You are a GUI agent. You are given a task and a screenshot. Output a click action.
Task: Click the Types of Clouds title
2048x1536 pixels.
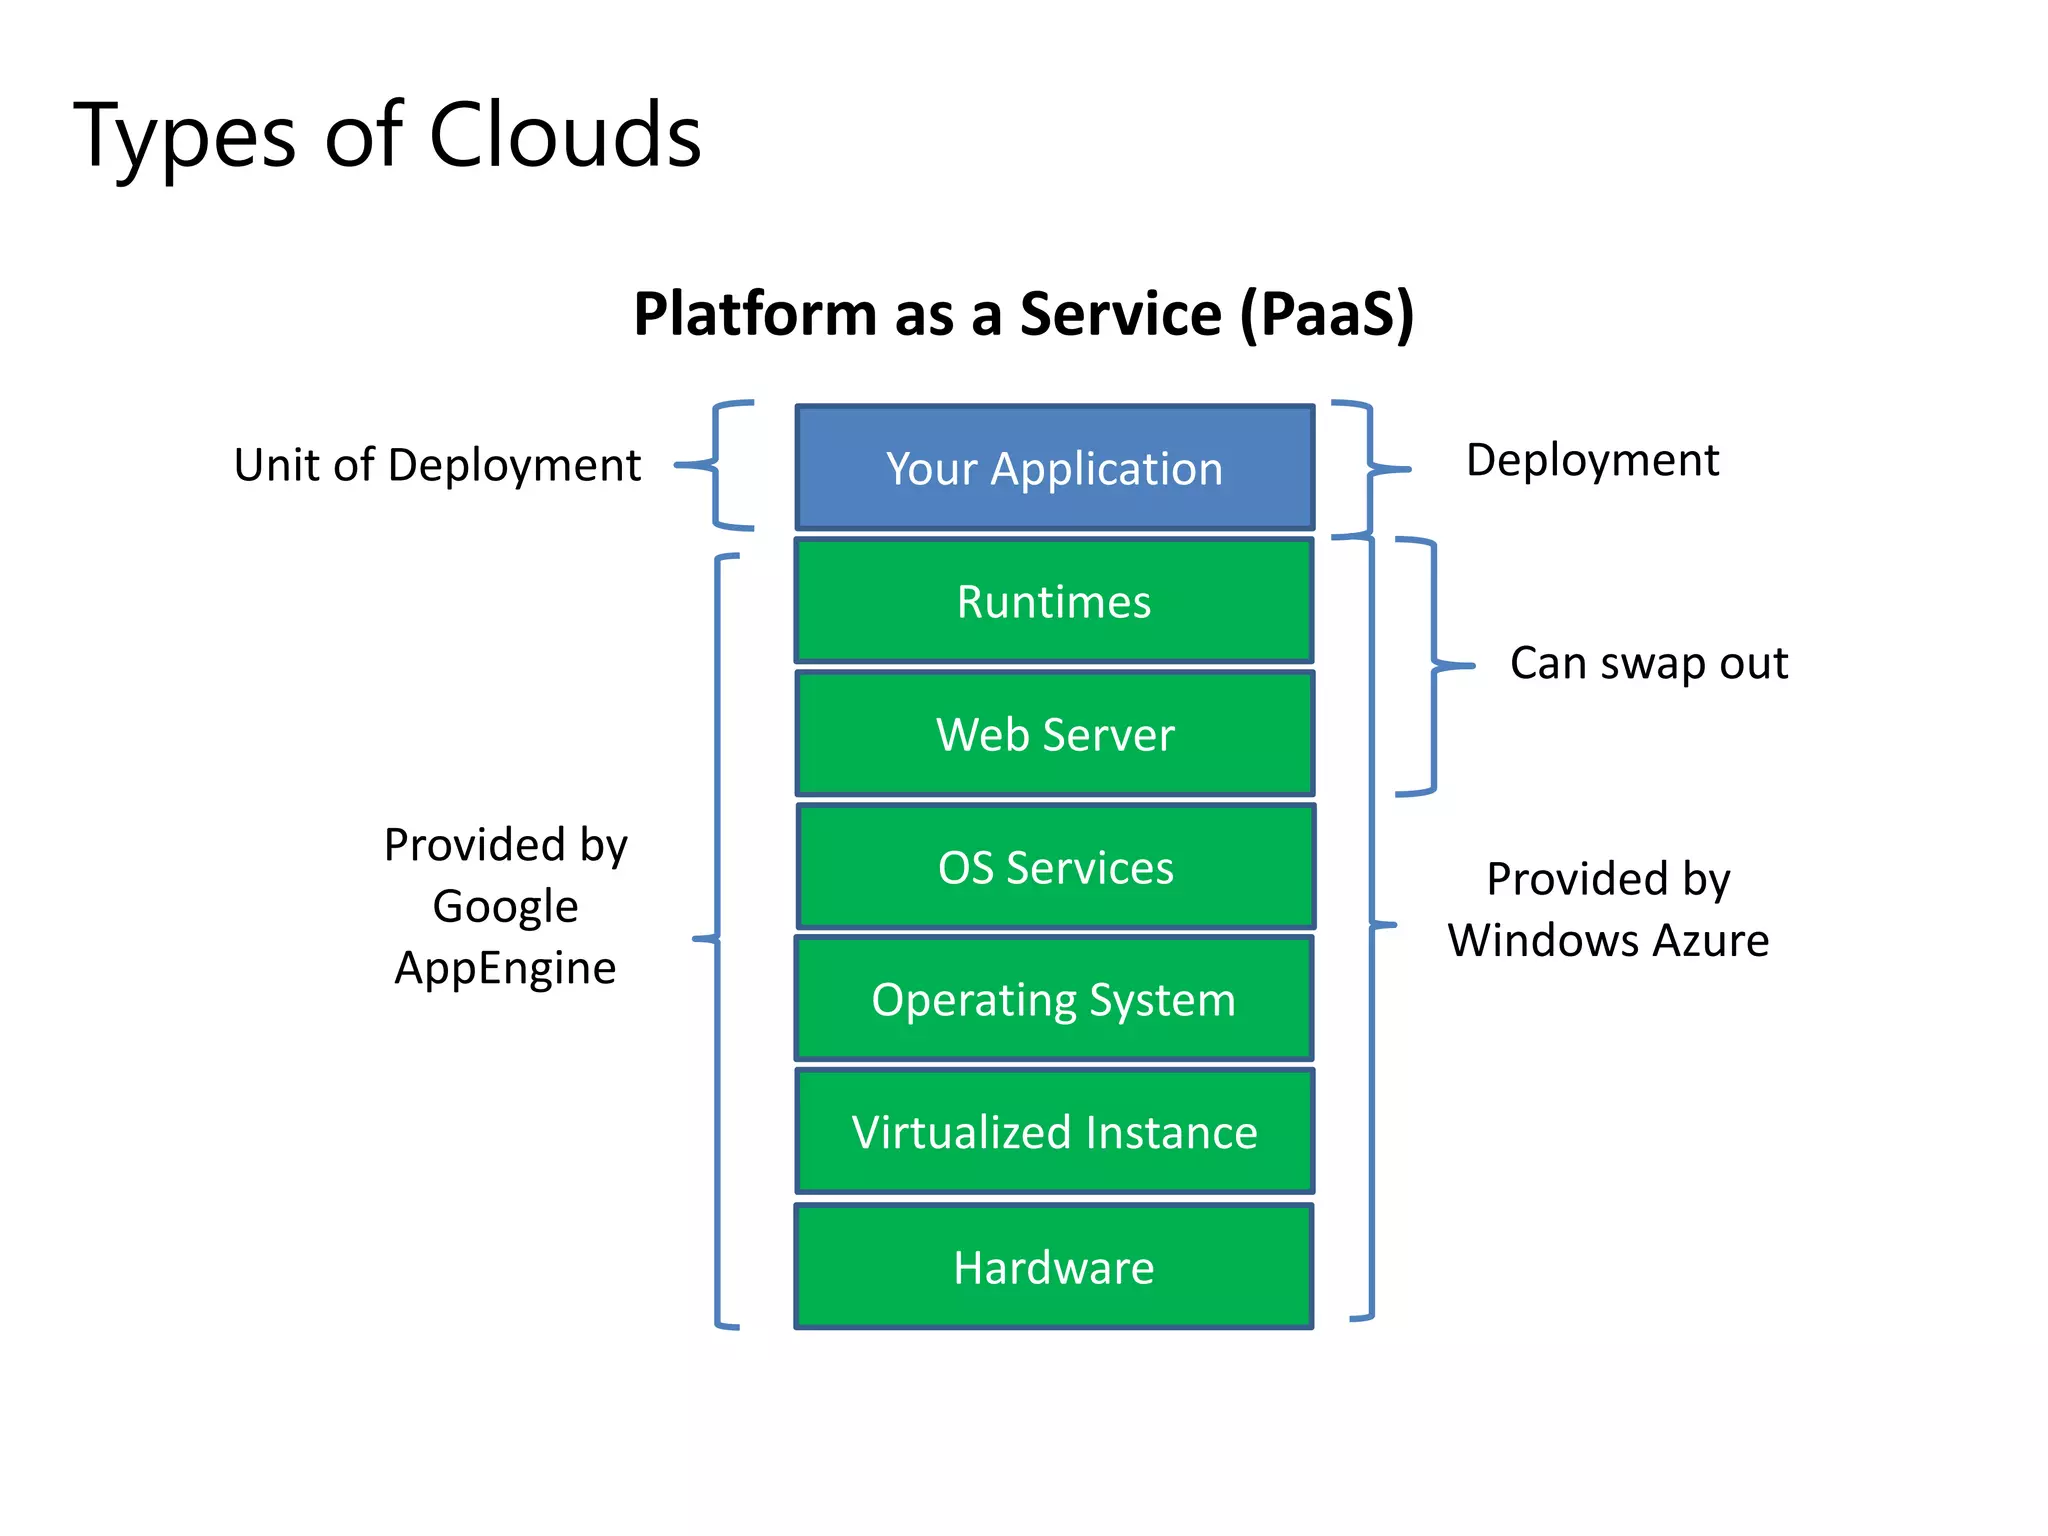point(388,135)
